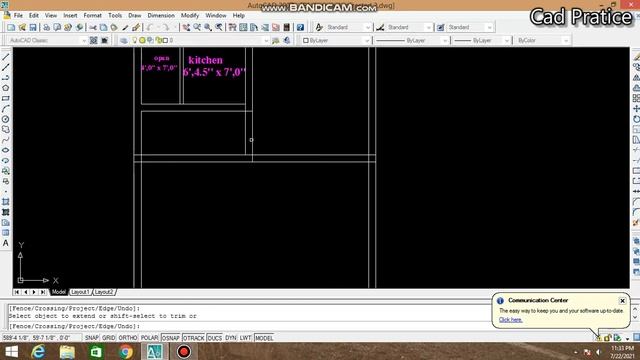
Task: Click the Workspace Settings icon
Action: pos(93,40)
